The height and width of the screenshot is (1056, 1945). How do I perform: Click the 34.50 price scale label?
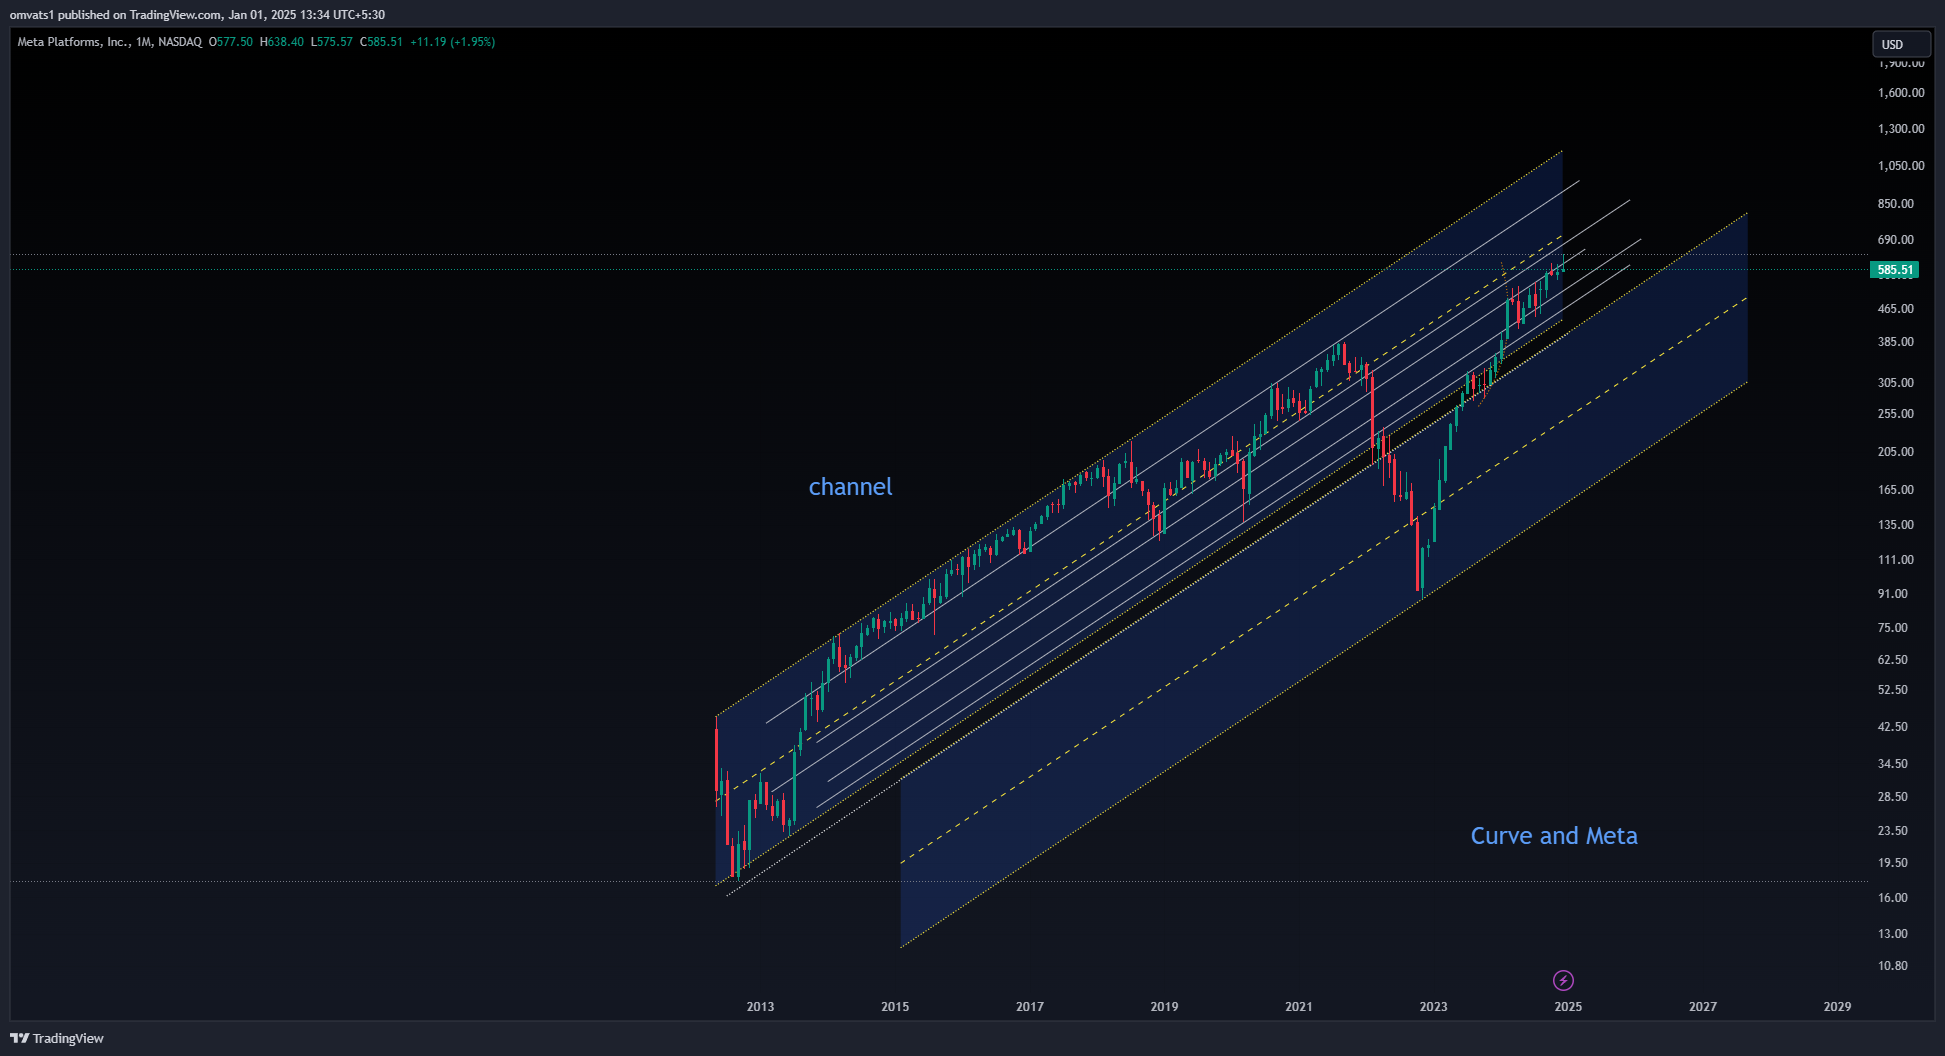tap(1893, 764)
